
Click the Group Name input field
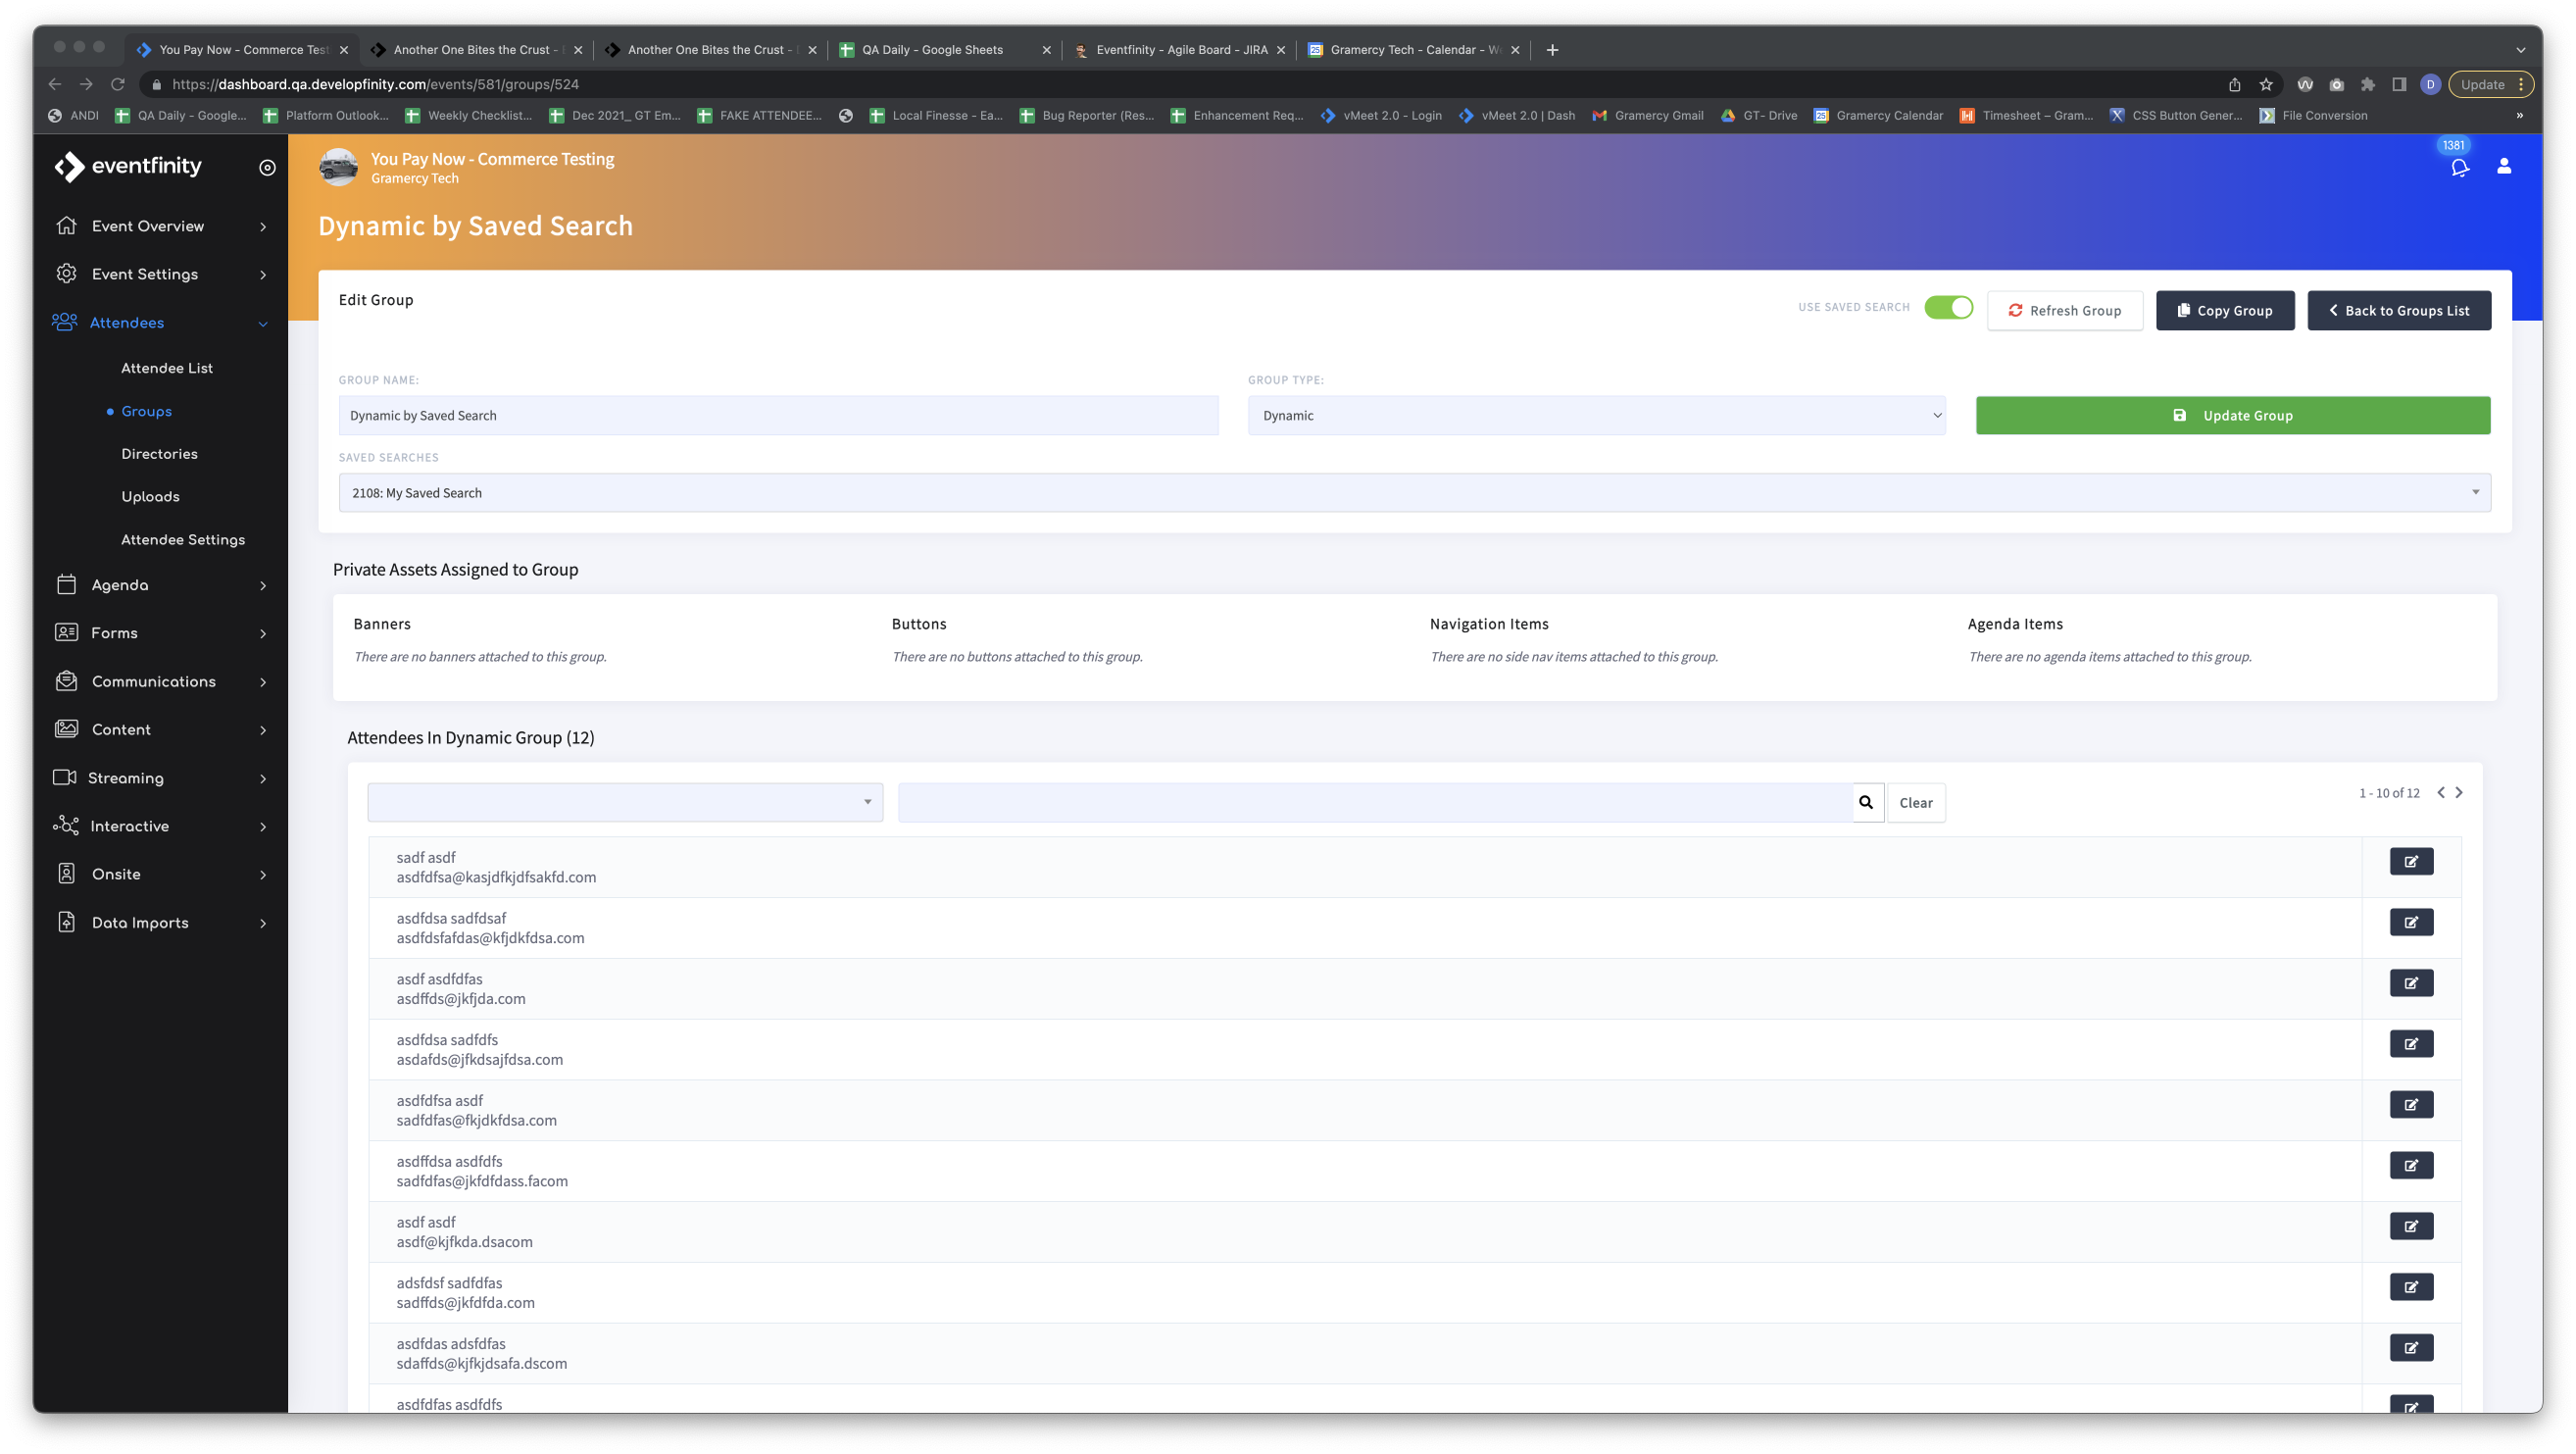778,415
